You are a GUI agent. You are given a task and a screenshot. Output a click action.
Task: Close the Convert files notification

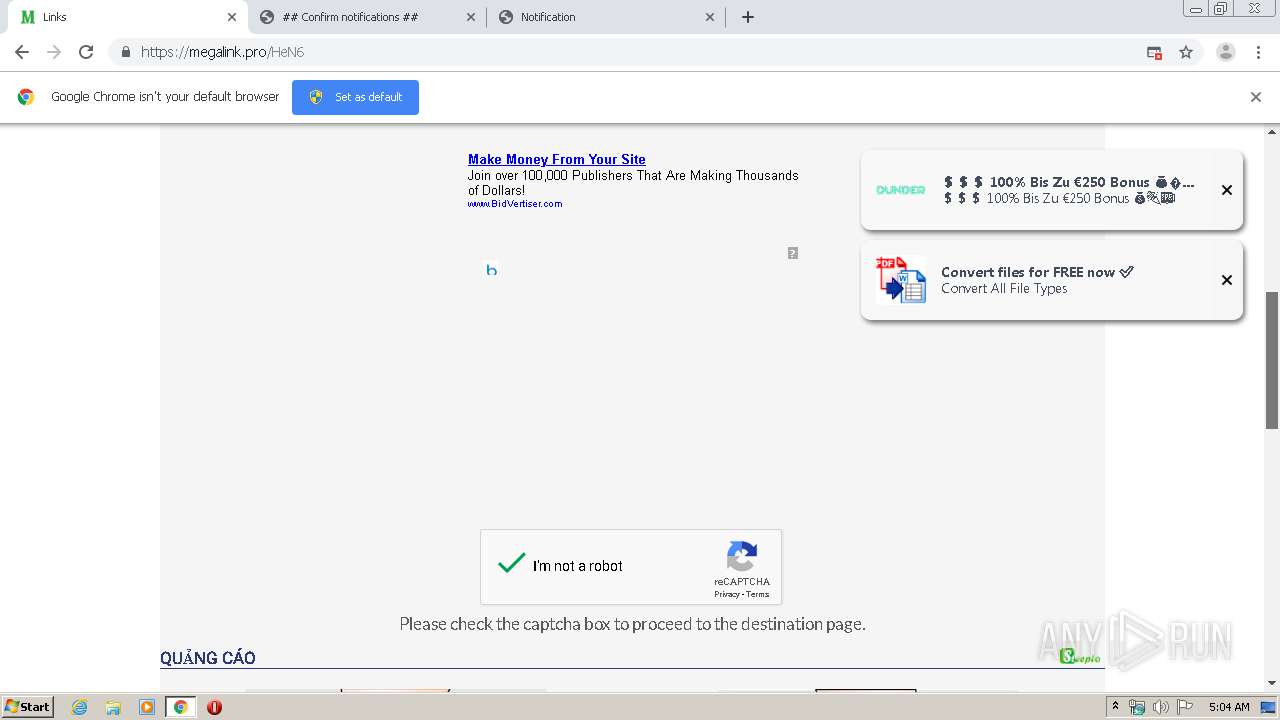tap(1227, 280)
